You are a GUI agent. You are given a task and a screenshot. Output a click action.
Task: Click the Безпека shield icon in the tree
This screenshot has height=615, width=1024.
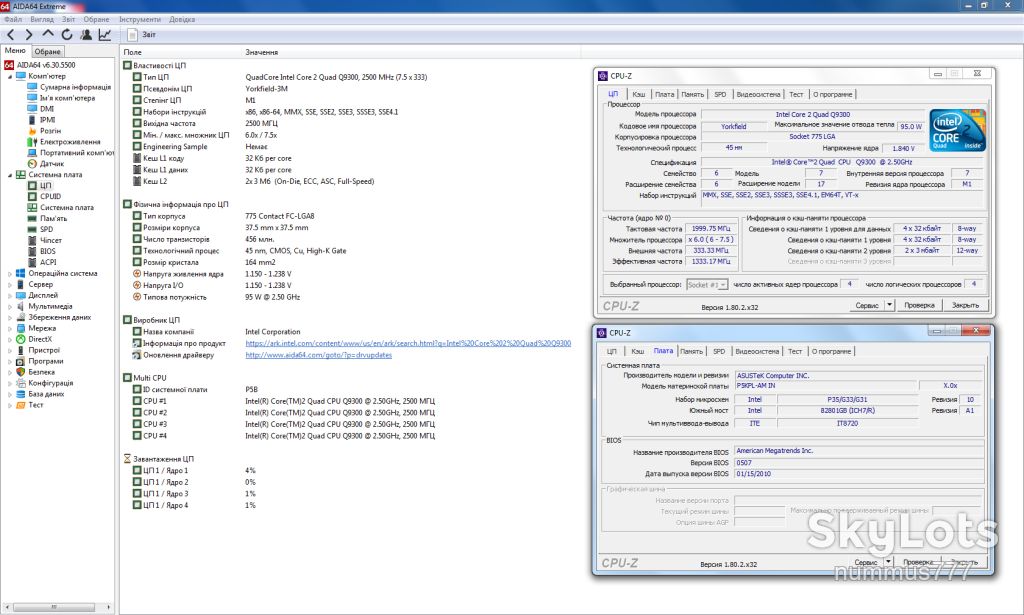point(20,372)
